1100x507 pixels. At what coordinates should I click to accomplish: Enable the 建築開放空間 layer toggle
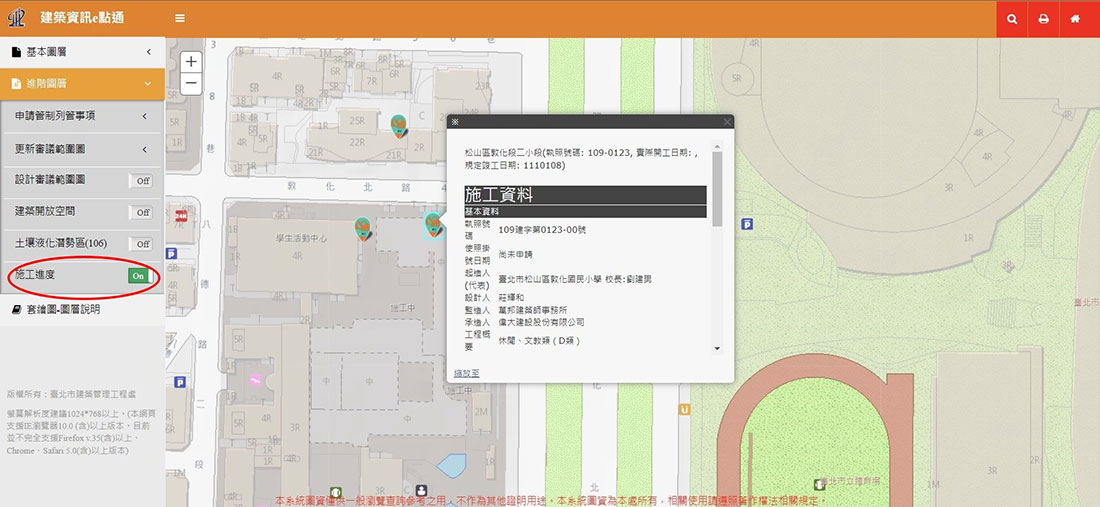142,212
